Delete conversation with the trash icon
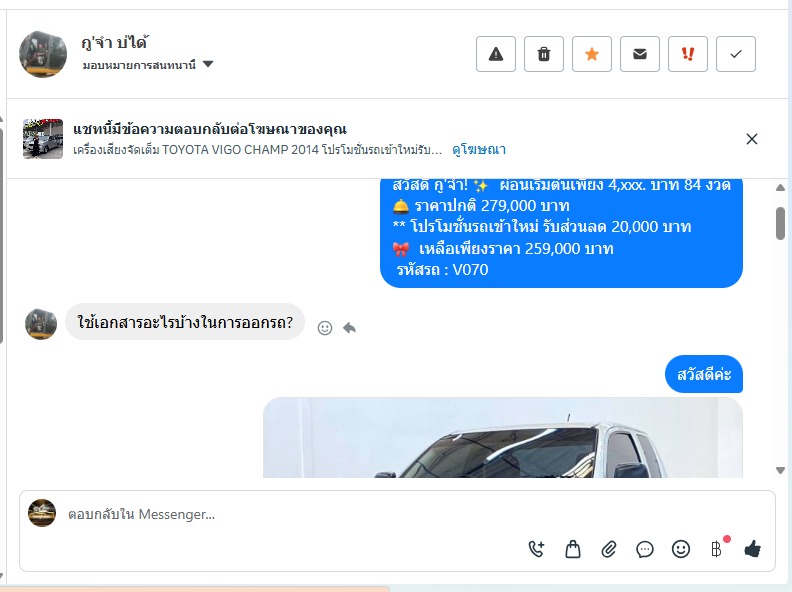The width and height of the screenshot is (792, 592). (x=543, y=54)
